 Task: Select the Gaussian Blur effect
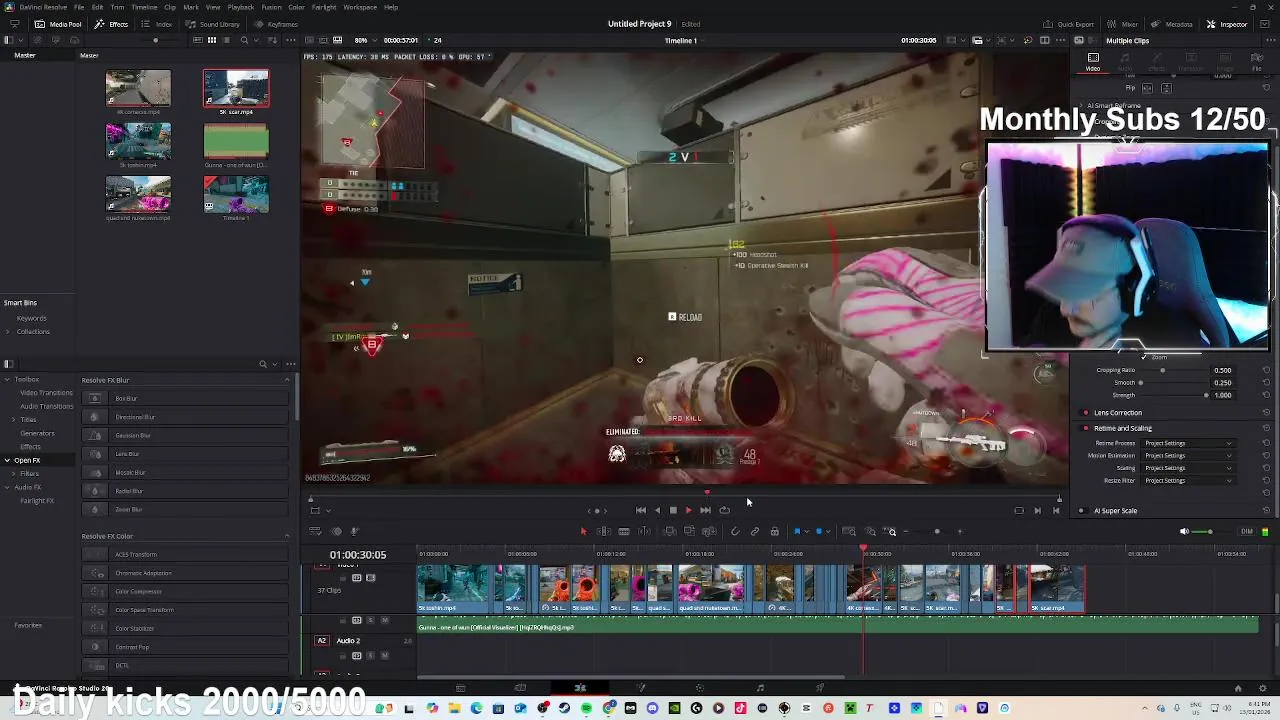(x=185, y=436)
